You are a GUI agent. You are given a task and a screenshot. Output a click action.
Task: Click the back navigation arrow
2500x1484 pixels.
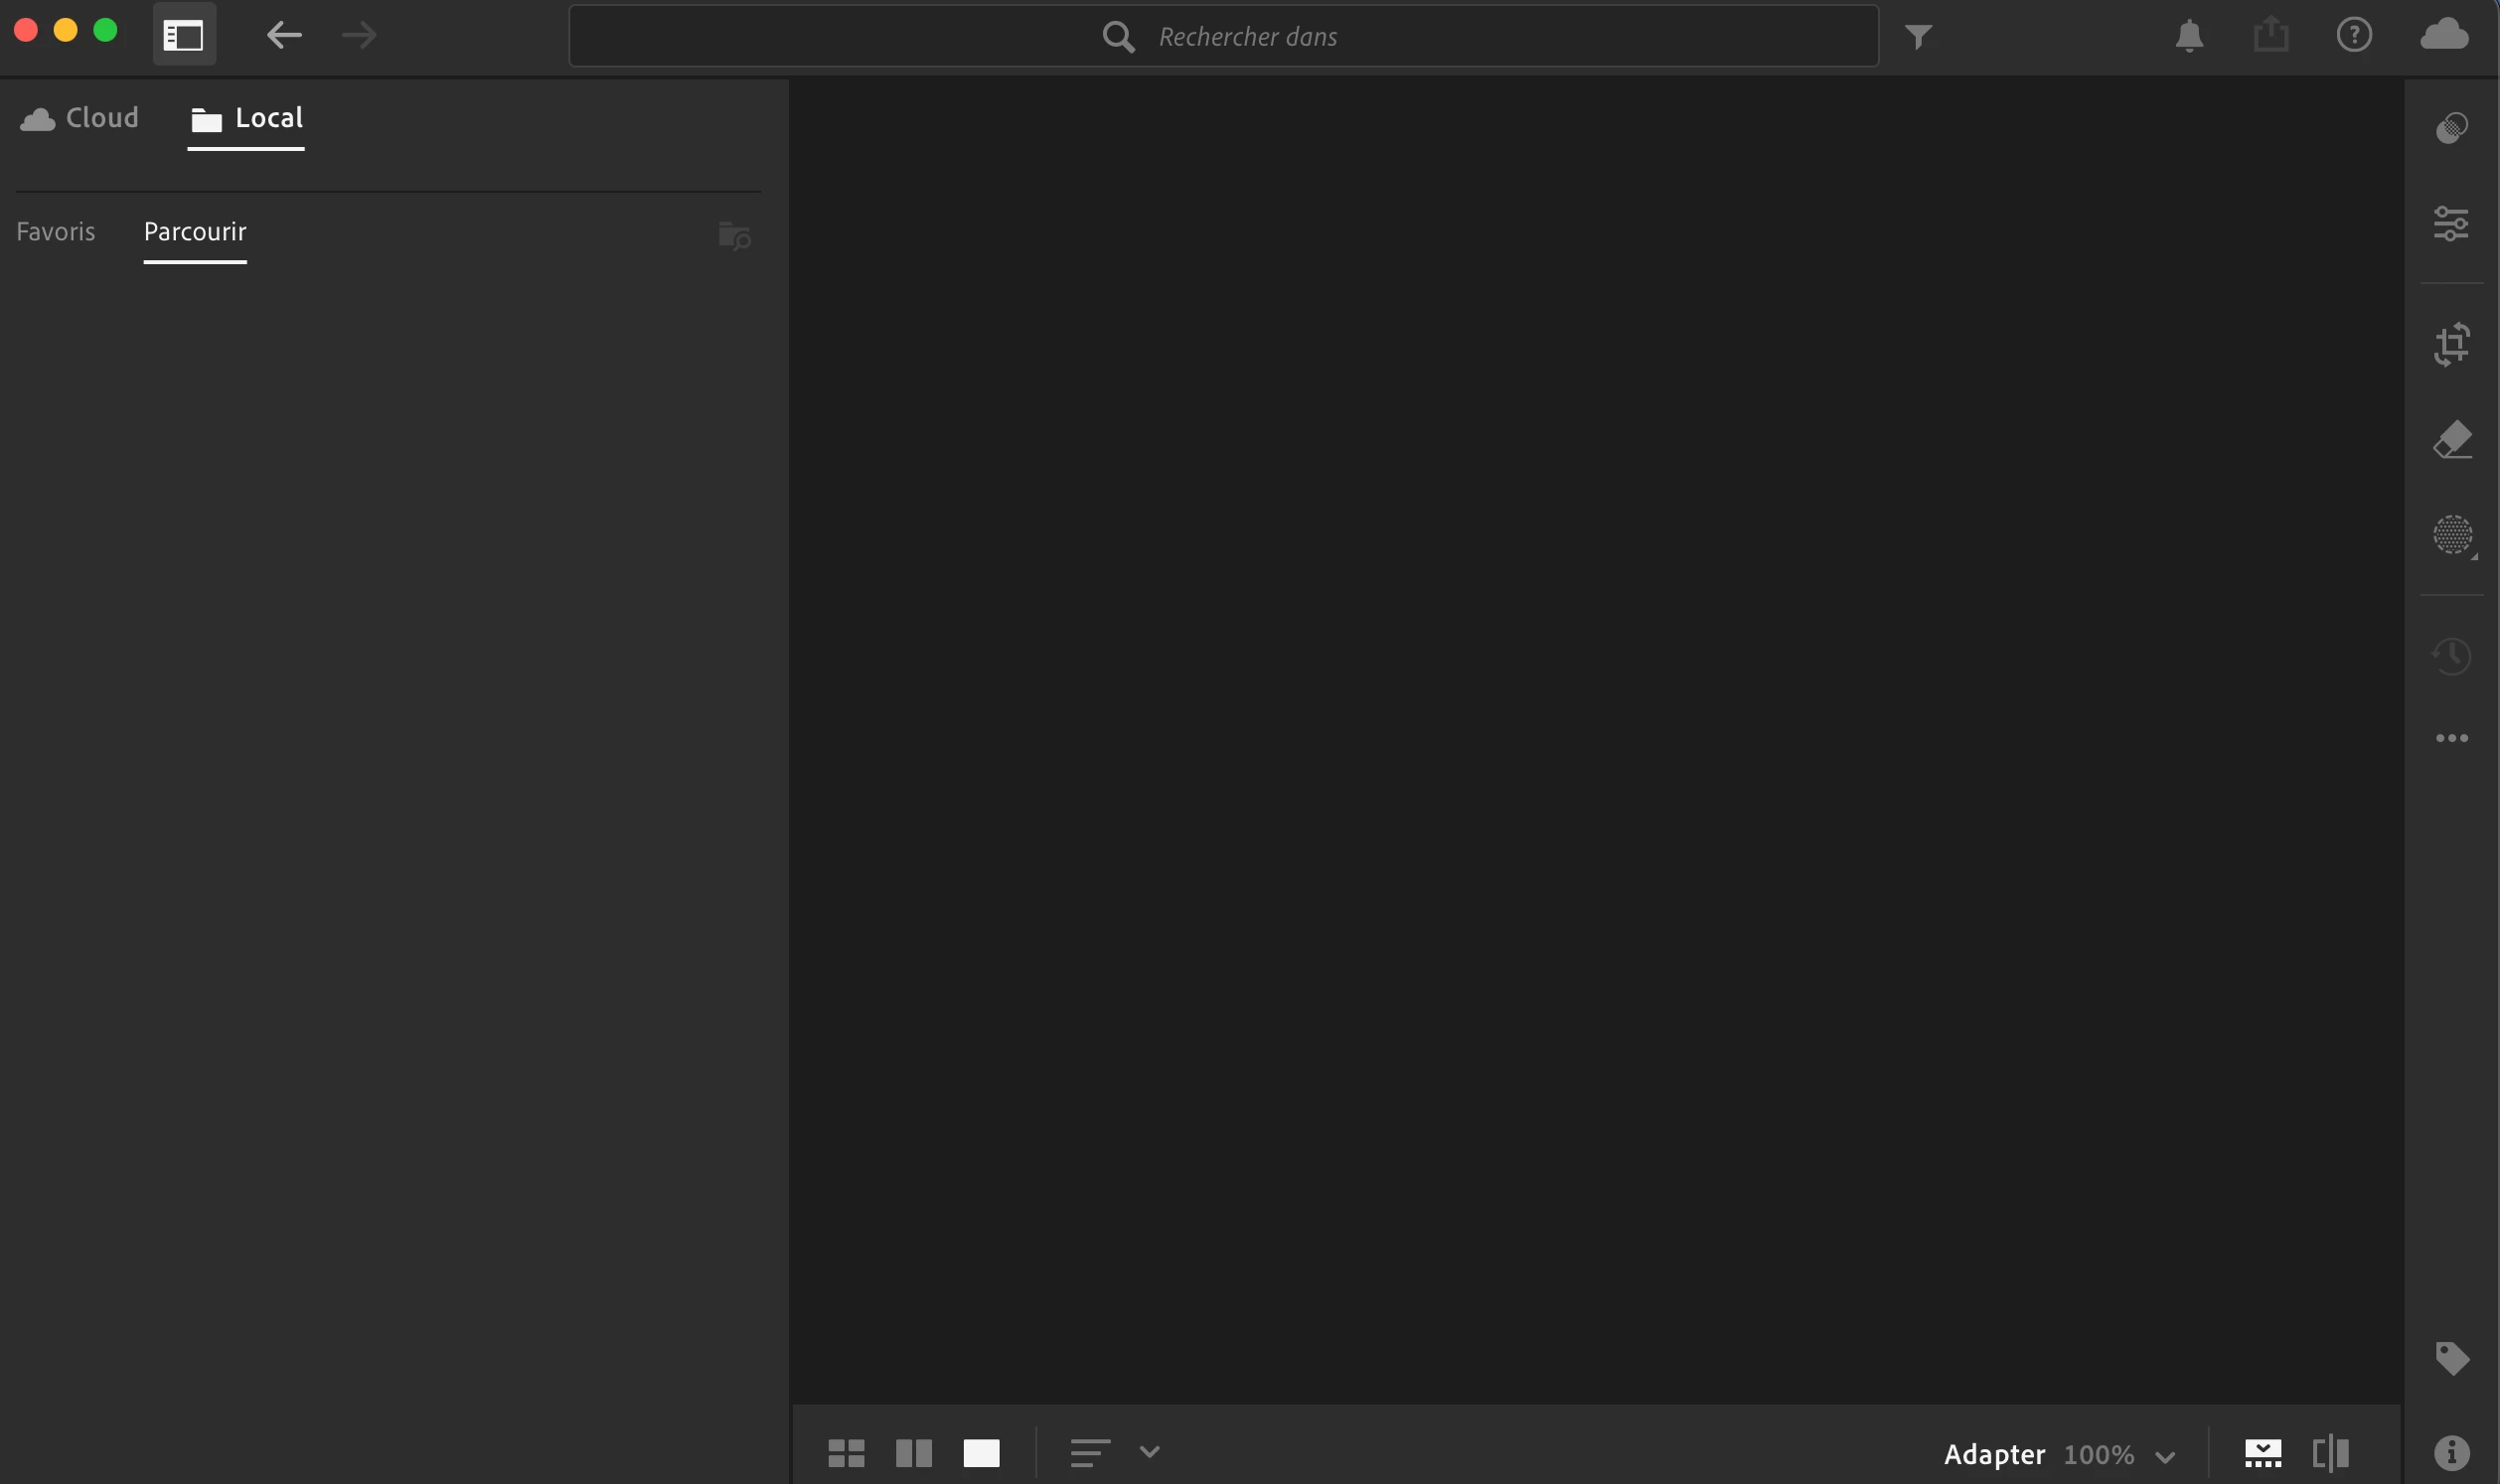[284, 36]
